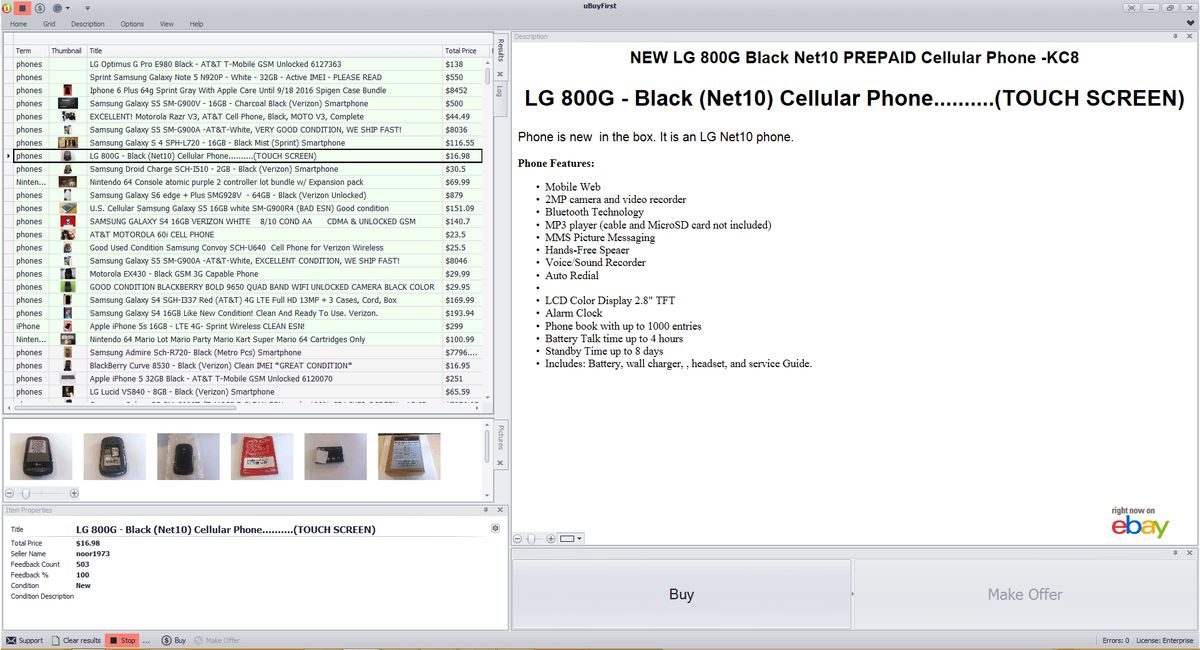Zoom in pictures with the plus icon
The image size is (1200, 650).
click(x=74, y=493)
